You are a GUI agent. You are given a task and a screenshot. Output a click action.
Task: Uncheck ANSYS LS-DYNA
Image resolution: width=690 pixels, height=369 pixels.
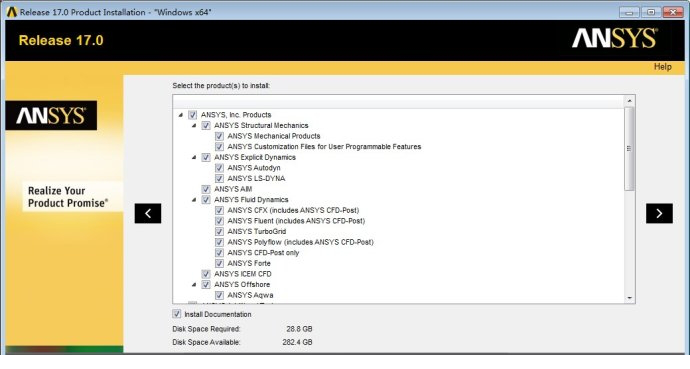(219, 178)
